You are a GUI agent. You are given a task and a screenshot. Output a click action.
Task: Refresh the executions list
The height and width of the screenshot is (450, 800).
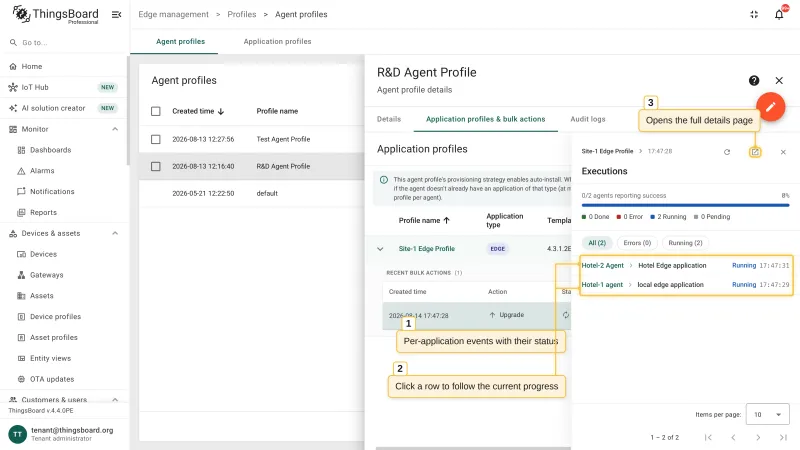click(727, 152)
